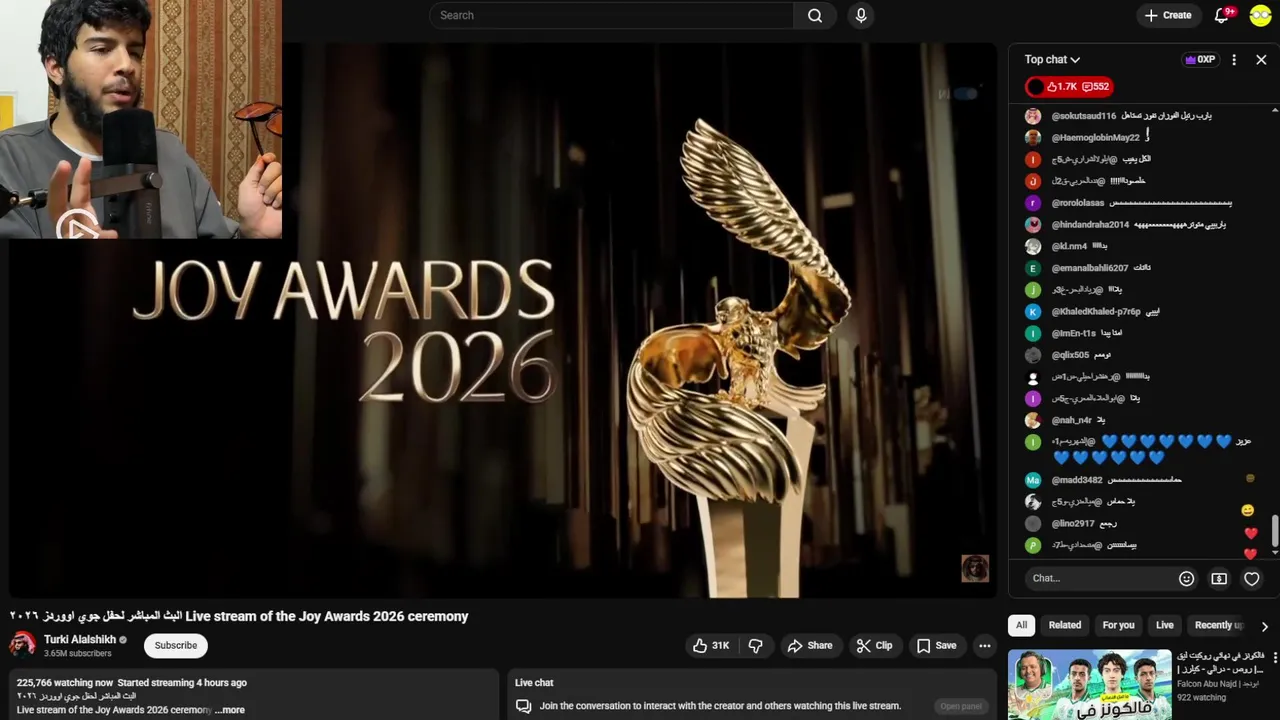Expand the Top chat mode dropdown
The height and width of the screenshot is (720, 1280).
click(1052, 60)
